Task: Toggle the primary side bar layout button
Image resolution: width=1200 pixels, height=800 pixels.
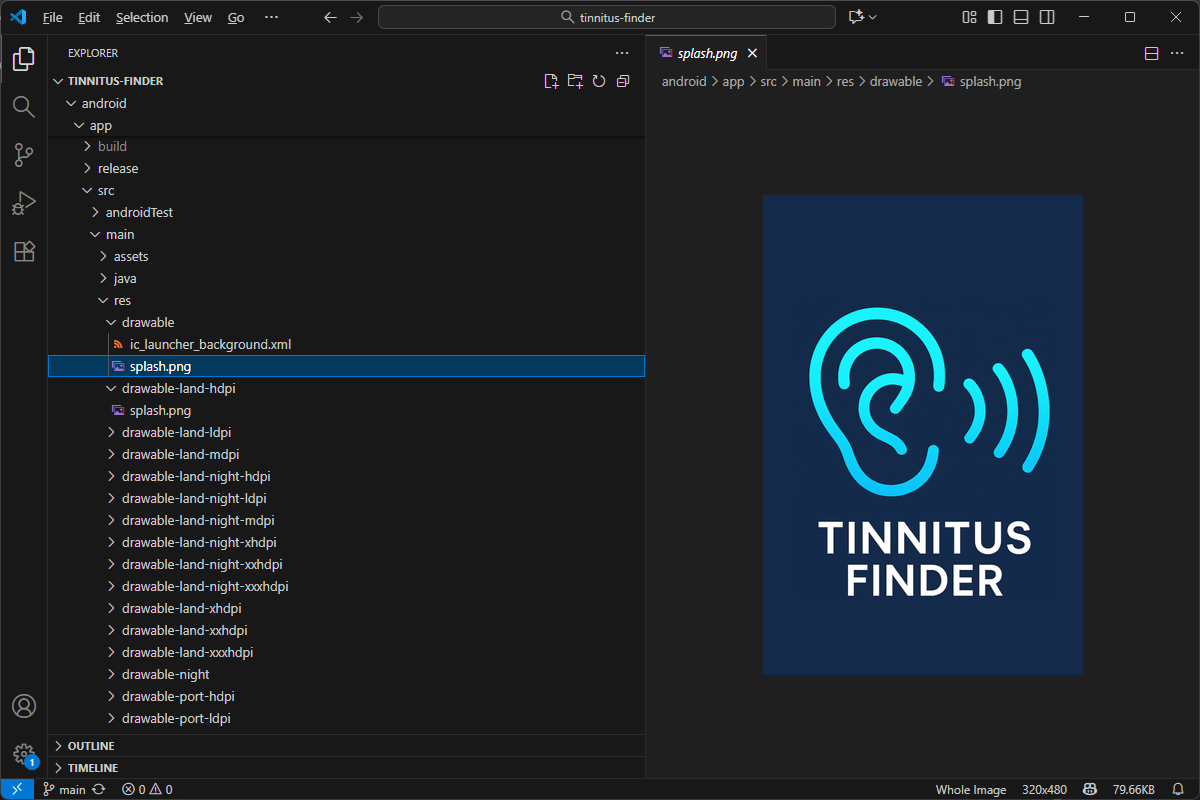Action: click(995, 17)
